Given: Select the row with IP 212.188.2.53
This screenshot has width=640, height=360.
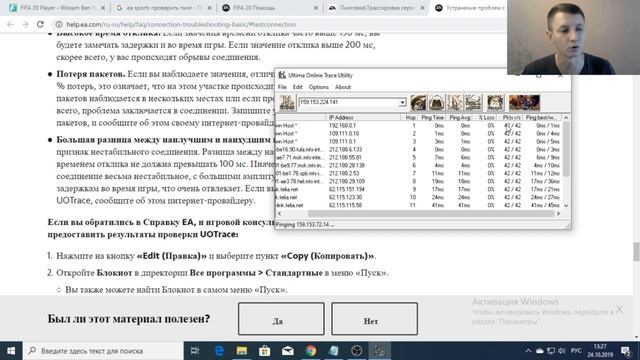Looking at the screenshot, I should [419, 173].
